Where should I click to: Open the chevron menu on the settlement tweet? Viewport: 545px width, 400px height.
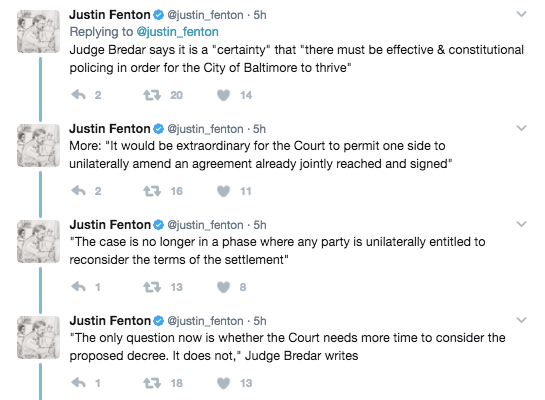(x=521, y=224)
